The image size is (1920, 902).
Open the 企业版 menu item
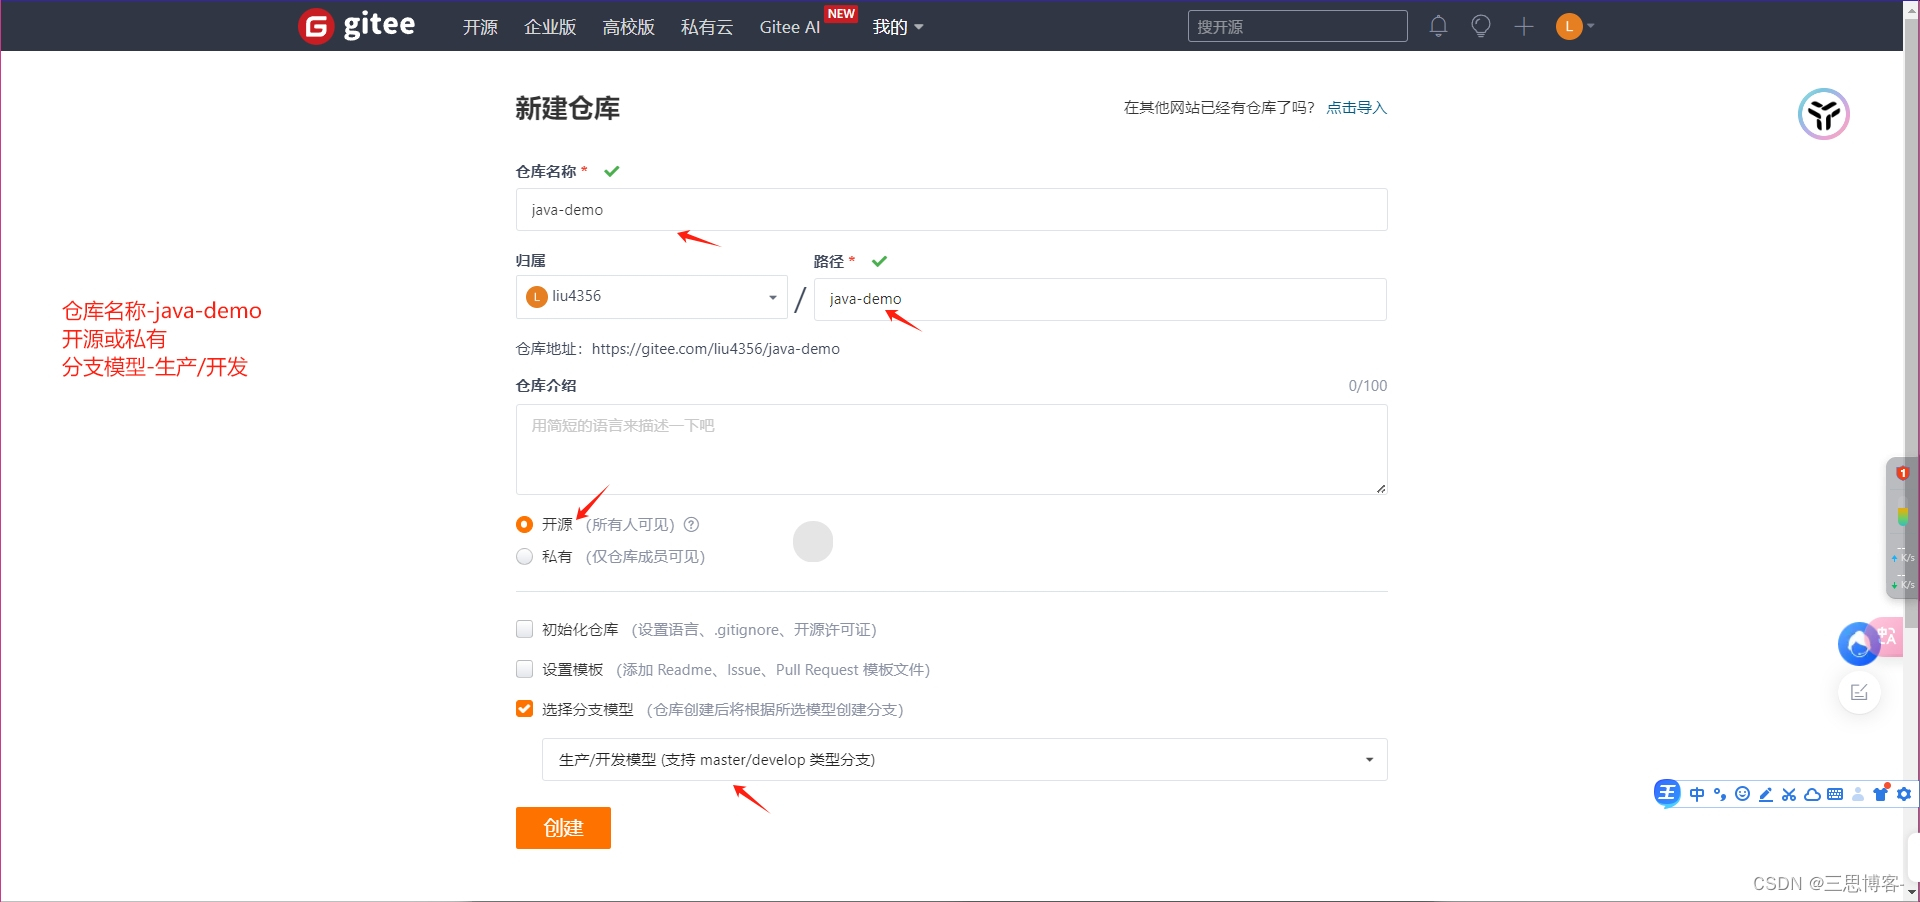pos(550,27)
